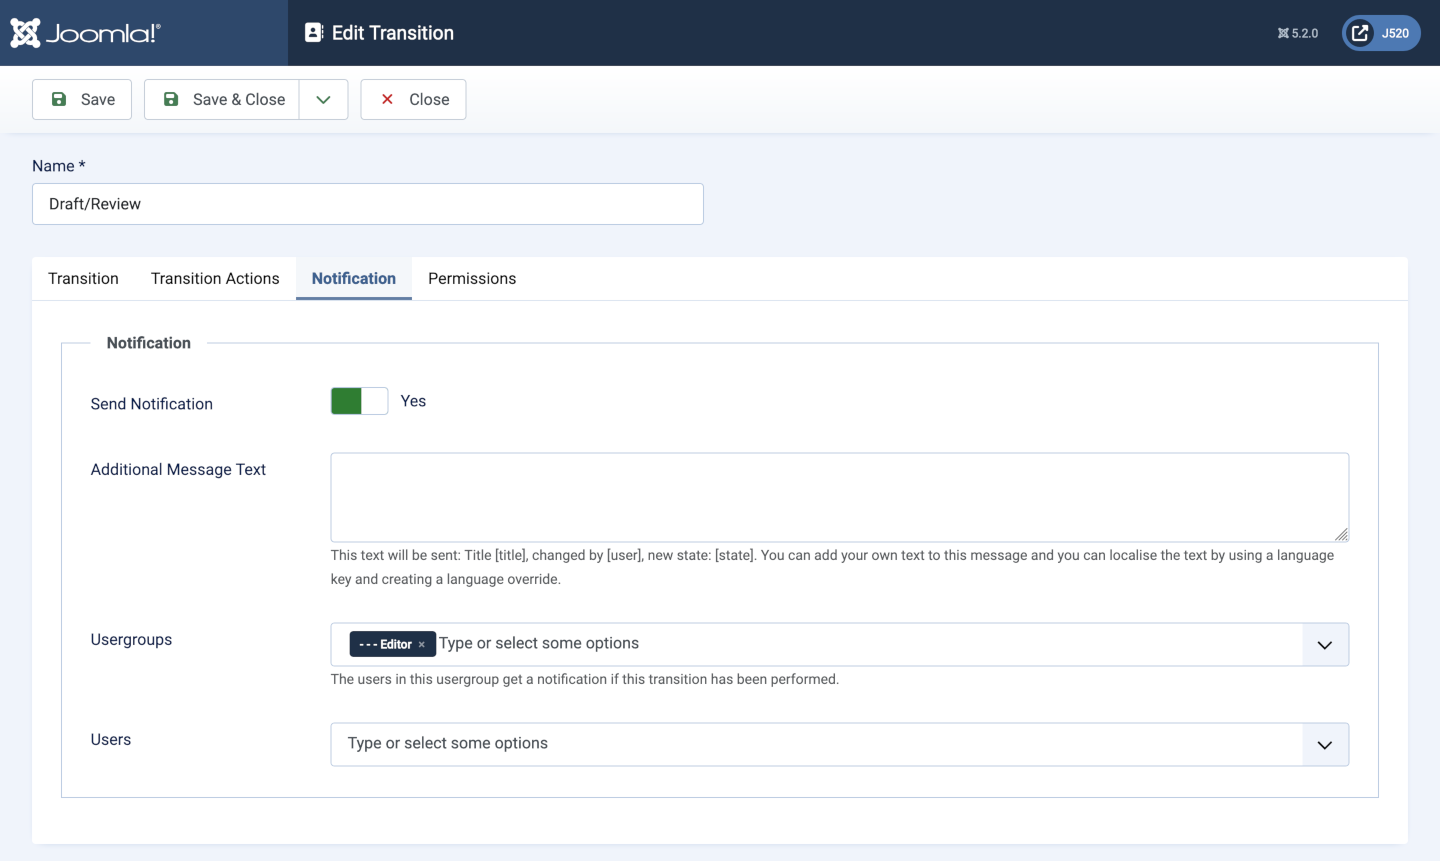1440x861 pixels.
Task: Click inside the Additional Message Text area
Action: point(840,496)
